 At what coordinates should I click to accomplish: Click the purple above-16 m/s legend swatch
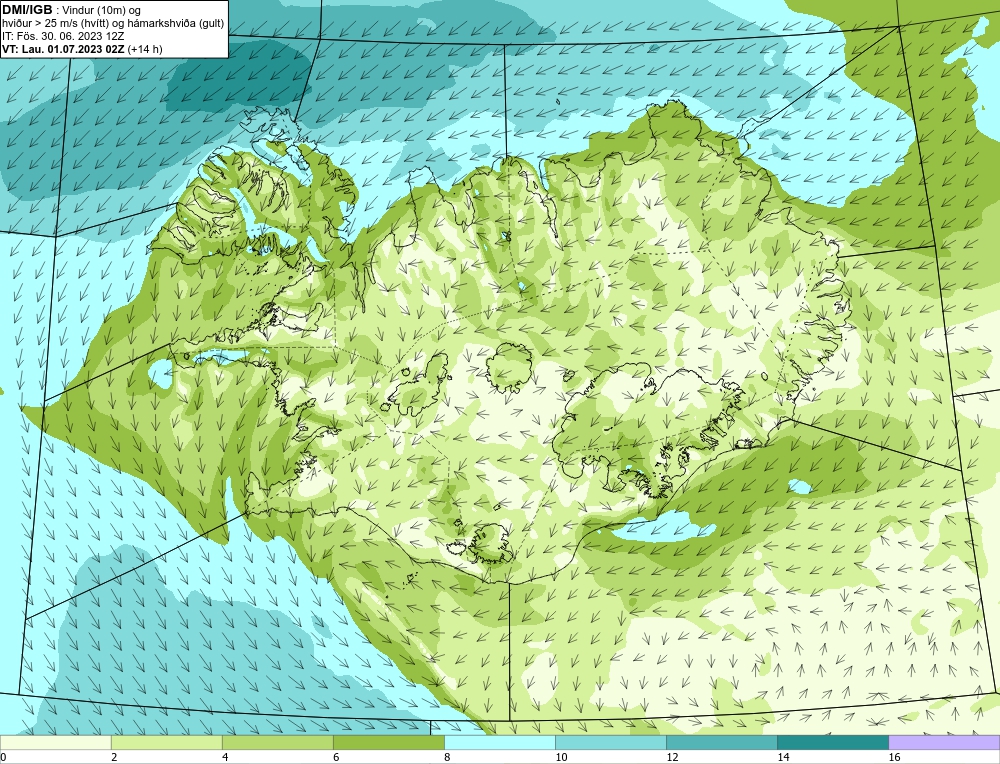pyautogui.click(x=944, y=743)
